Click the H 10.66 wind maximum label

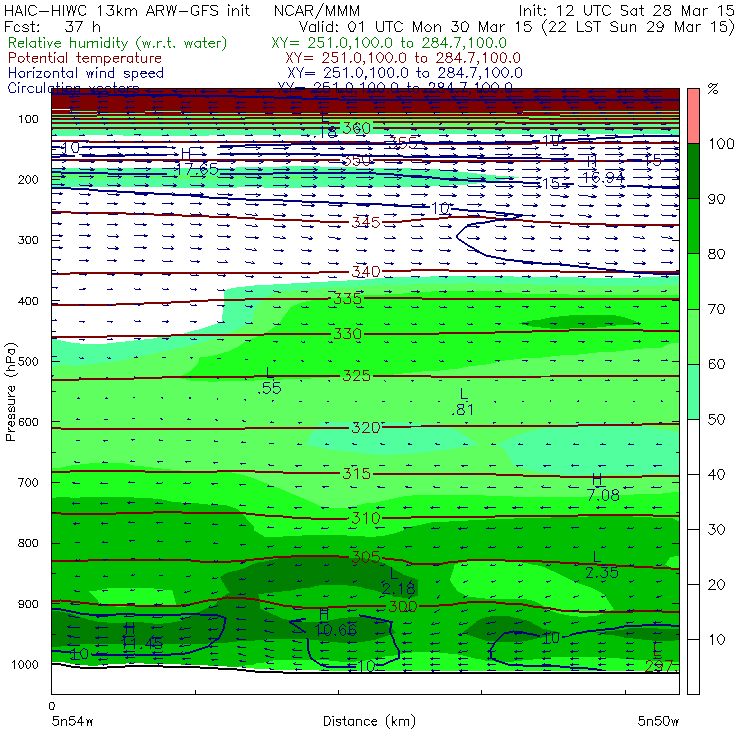[x=336, y=622]
